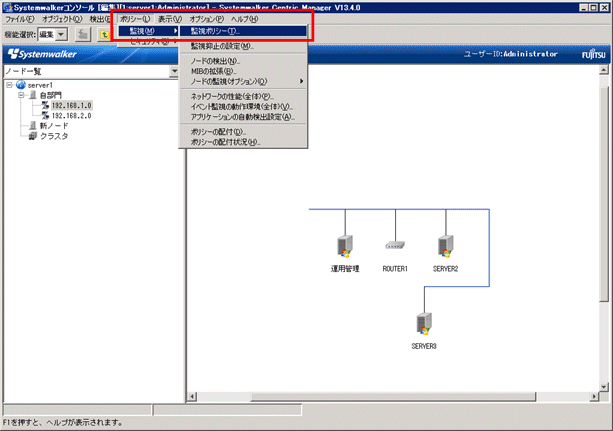Select 192.168.1.0 text in tree

[x=72, y=105]
